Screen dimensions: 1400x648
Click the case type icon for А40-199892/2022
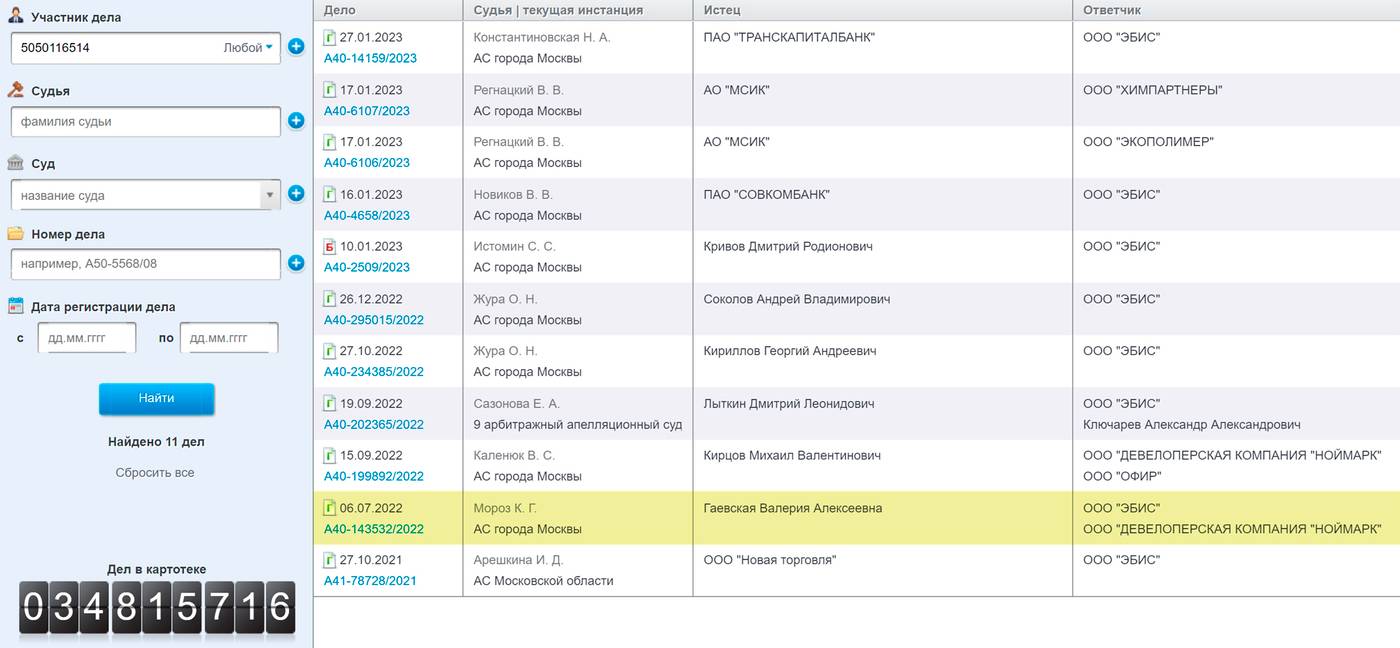tap(330, 456)
